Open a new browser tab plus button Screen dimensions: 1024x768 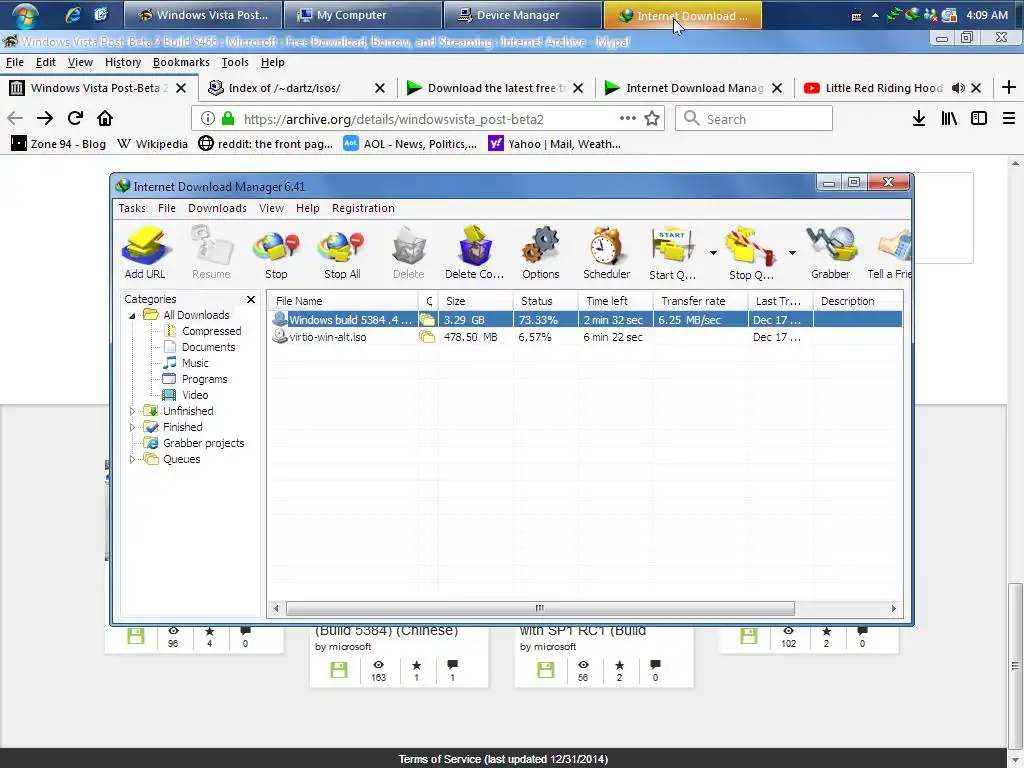(x=1008, y=88)
